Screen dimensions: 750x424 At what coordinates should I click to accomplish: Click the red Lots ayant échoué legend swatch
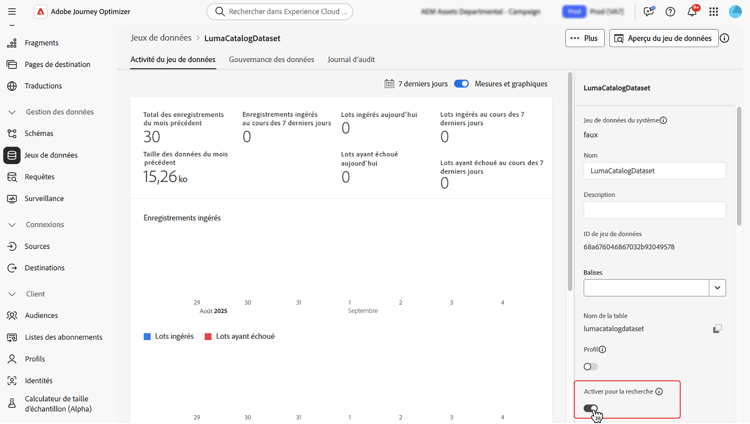tap(208, 336)
